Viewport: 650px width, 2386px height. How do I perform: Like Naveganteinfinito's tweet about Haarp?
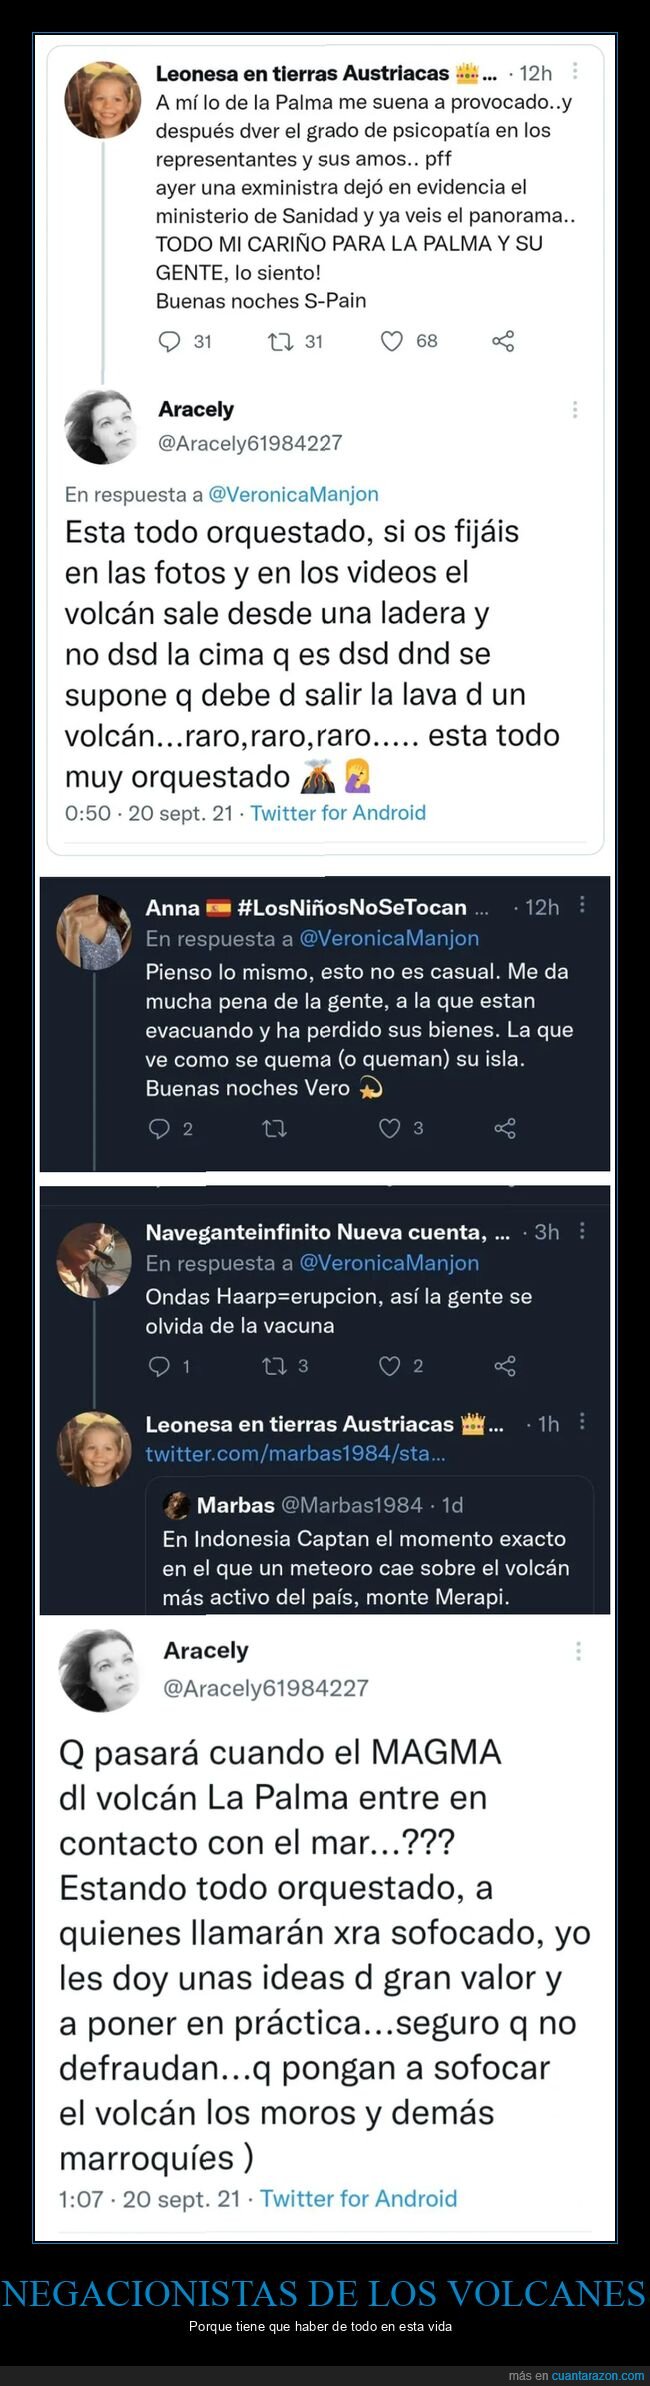click(389, 1366)
